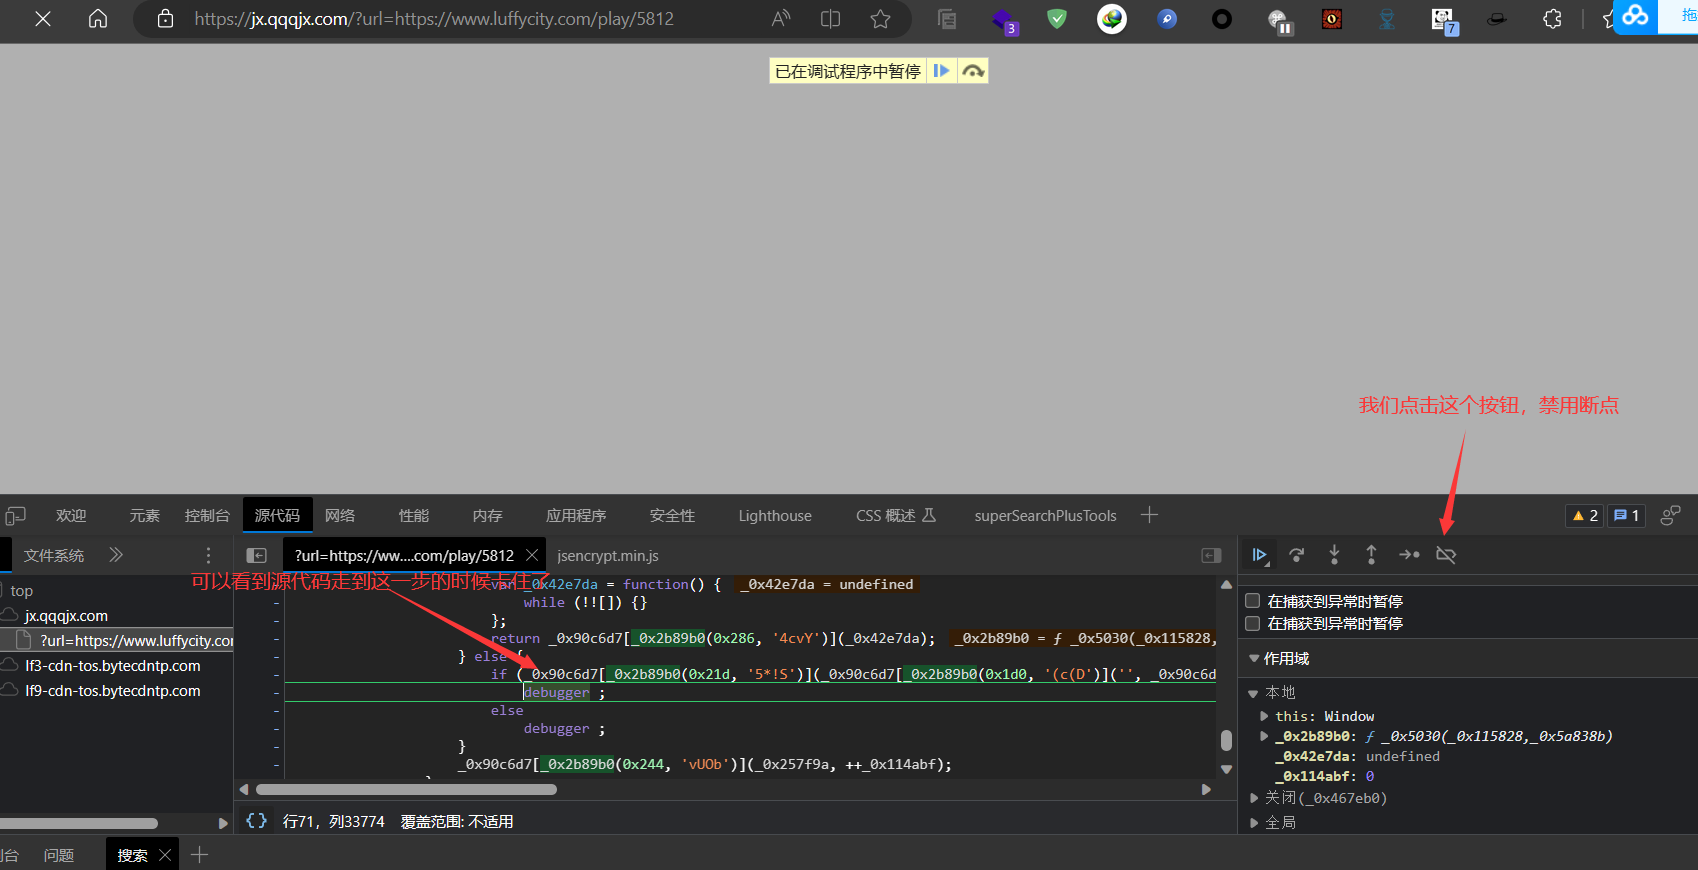Switch to the 控制台 tab
Screen dimensions: 1698x870
[207, 516]
